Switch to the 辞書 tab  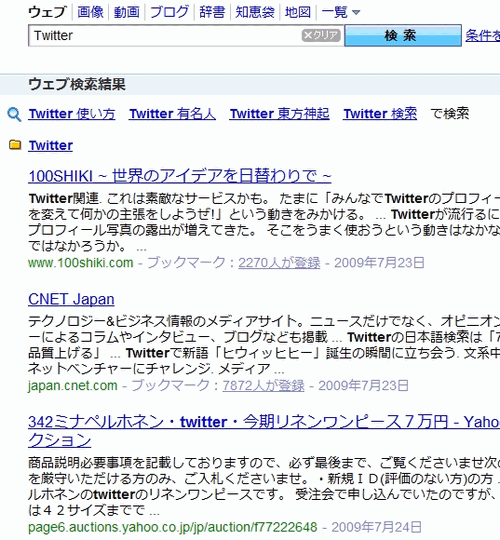pyautogui.click(x=212, y=12)
